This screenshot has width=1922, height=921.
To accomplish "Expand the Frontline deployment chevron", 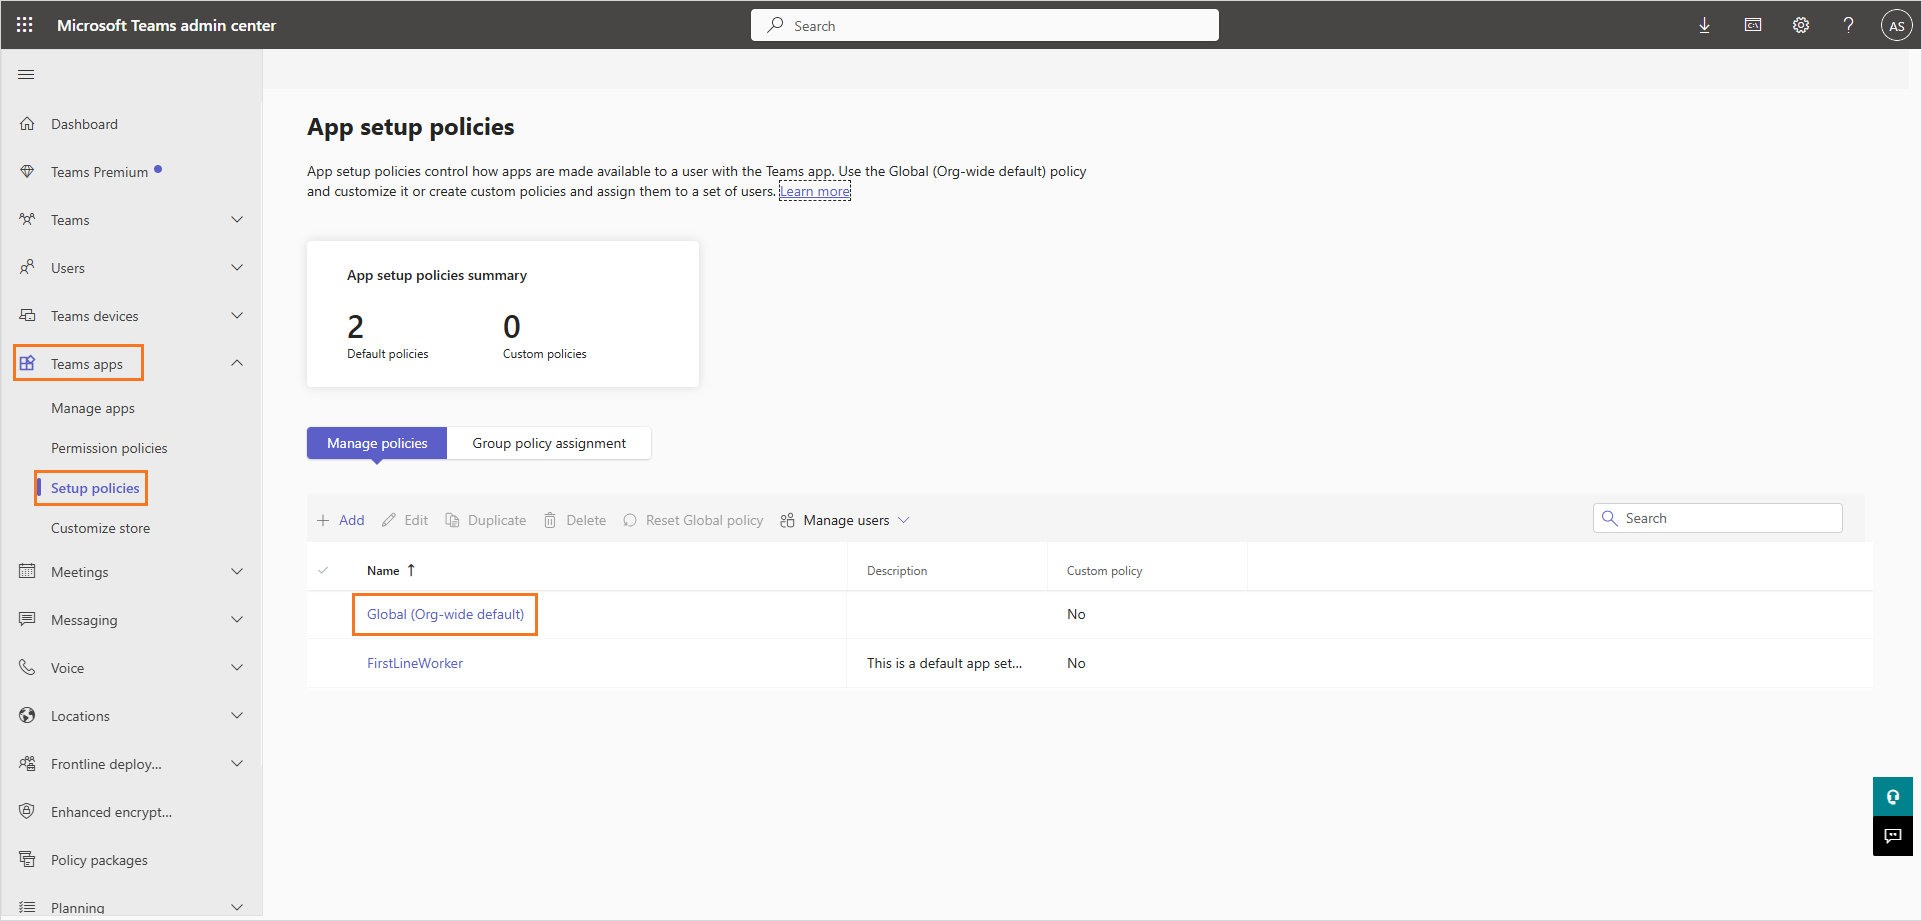I will 237,763.
